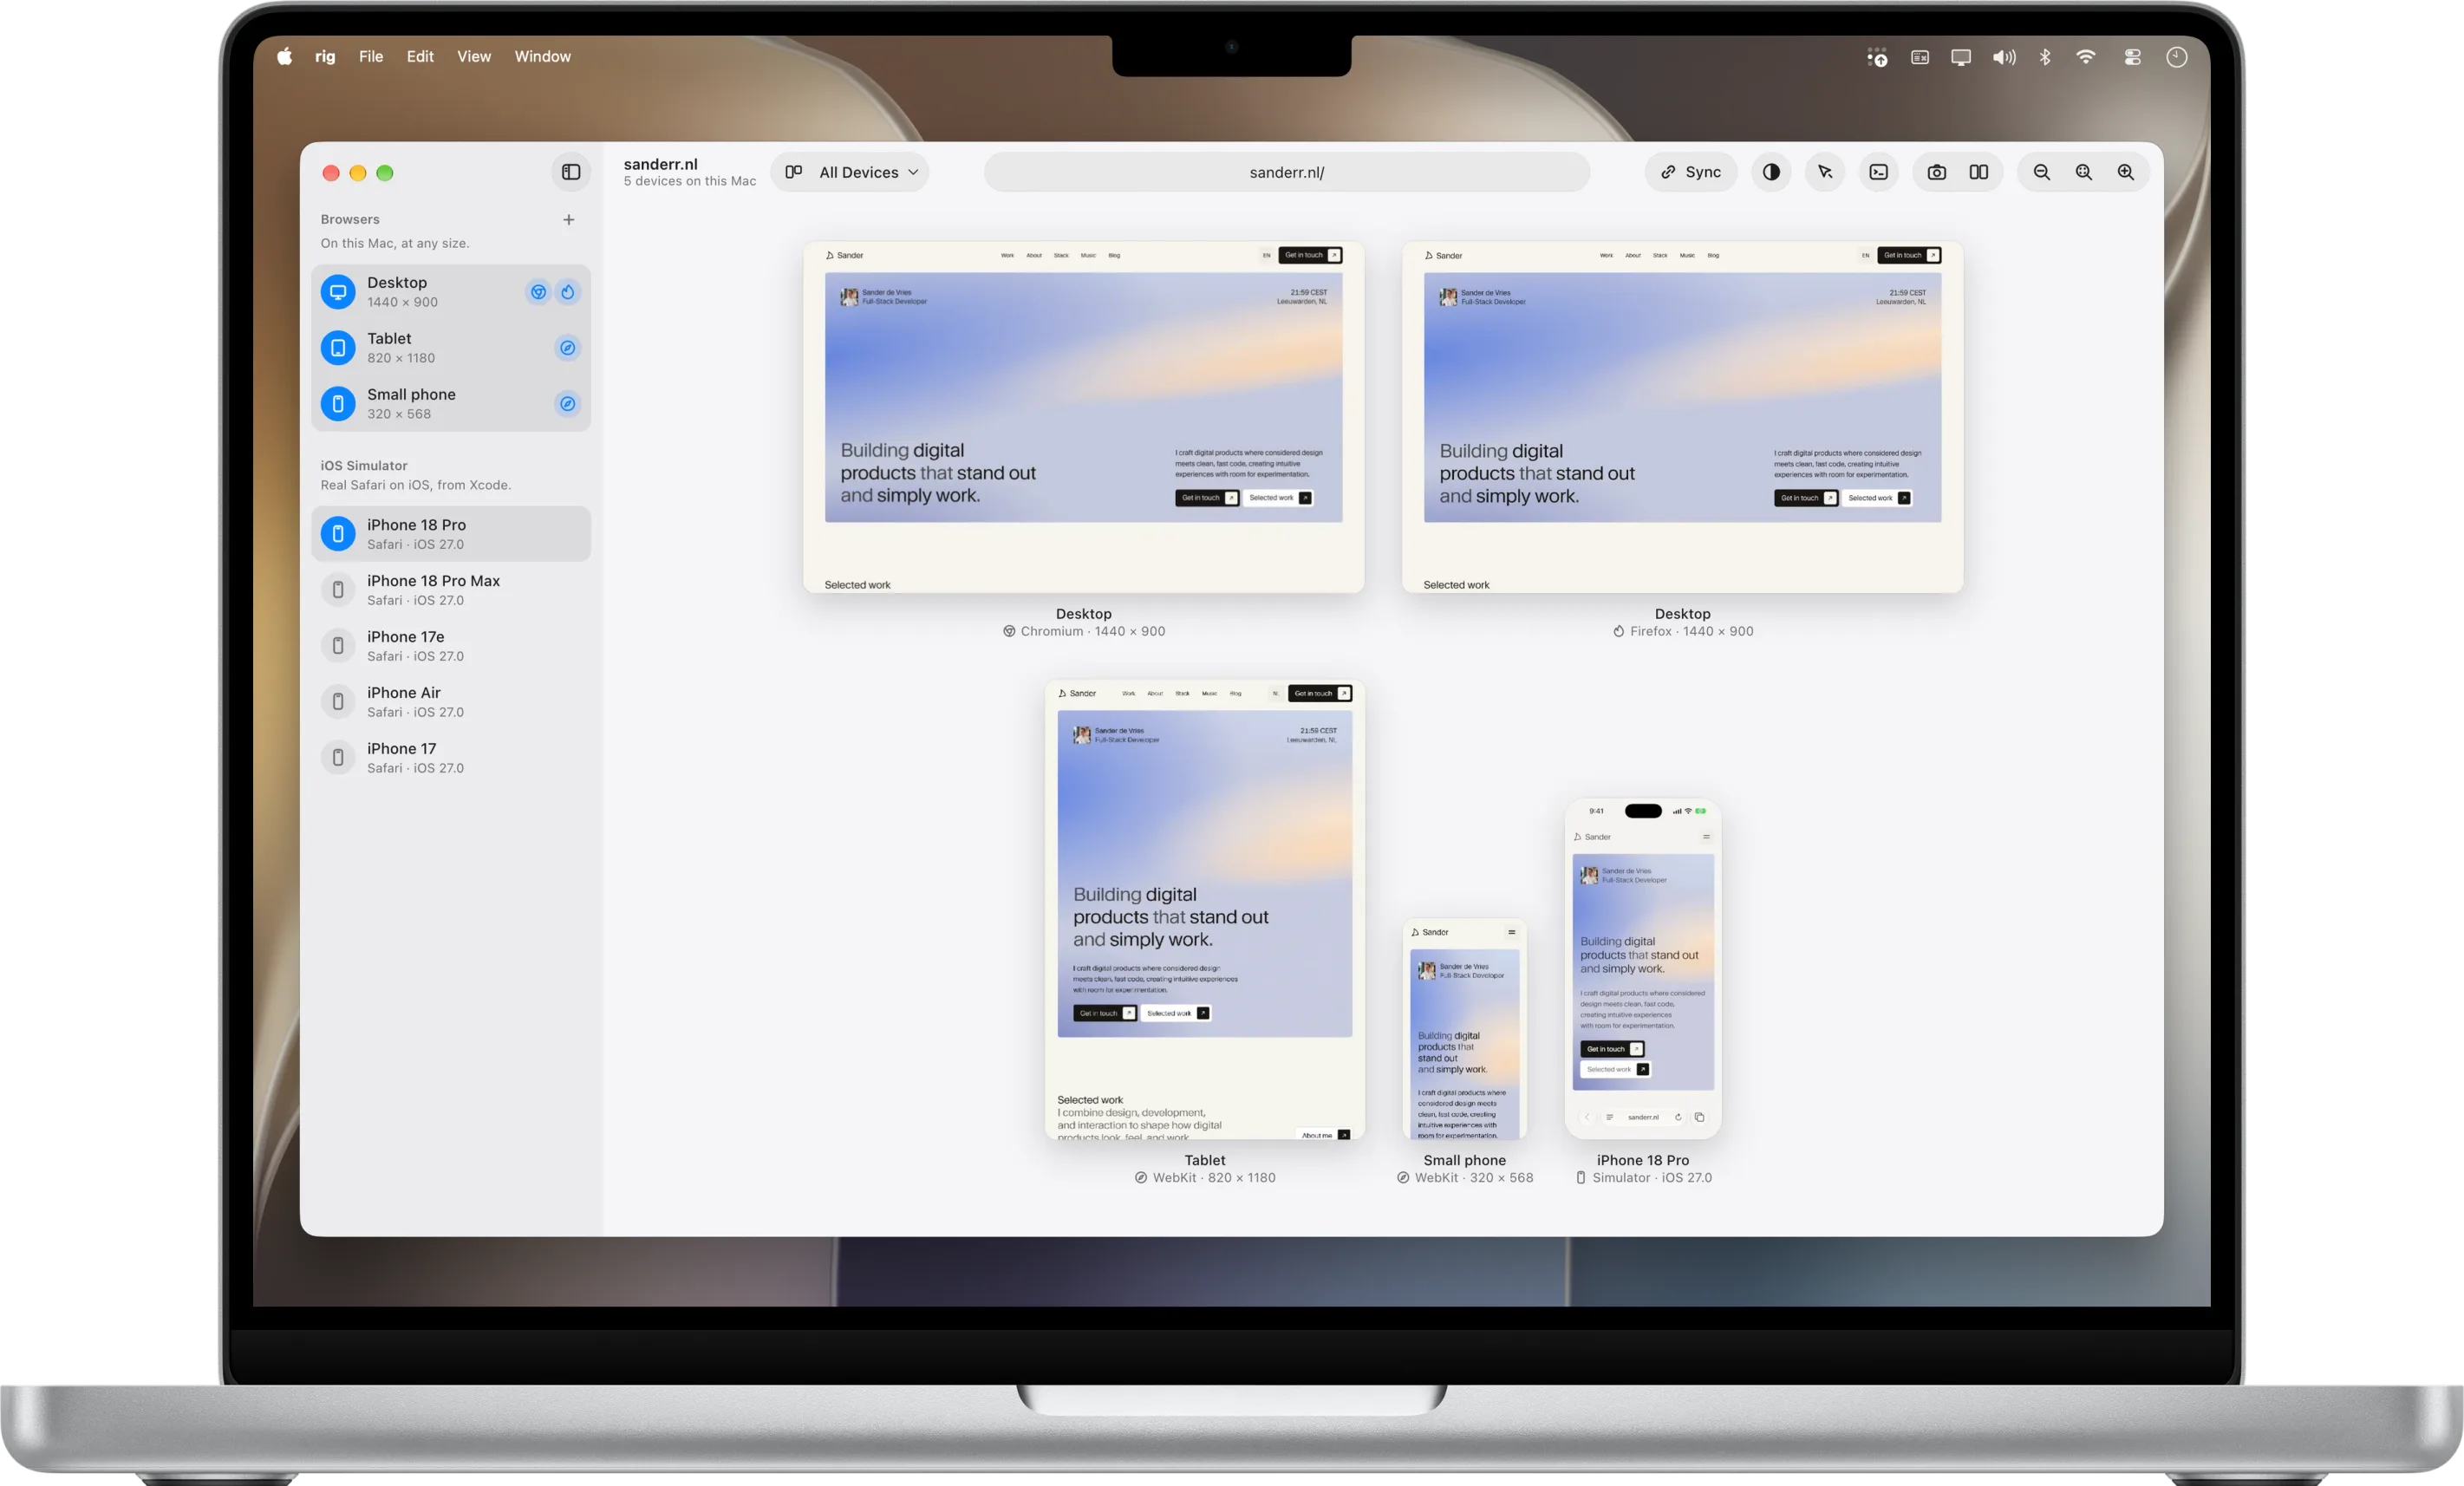Zoom in with the plus magnifier
This screenshot has width=2464, height=1486.
pos(2126,172)
